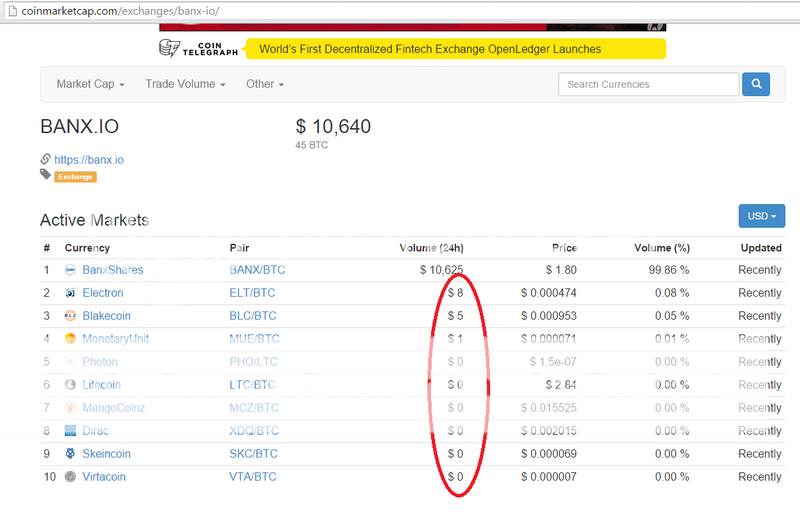Viewport: 800px width, 512px height.
Task: Click the tag icon beside Exchange label
Action: pyautogui.click(x=45, y=175)
